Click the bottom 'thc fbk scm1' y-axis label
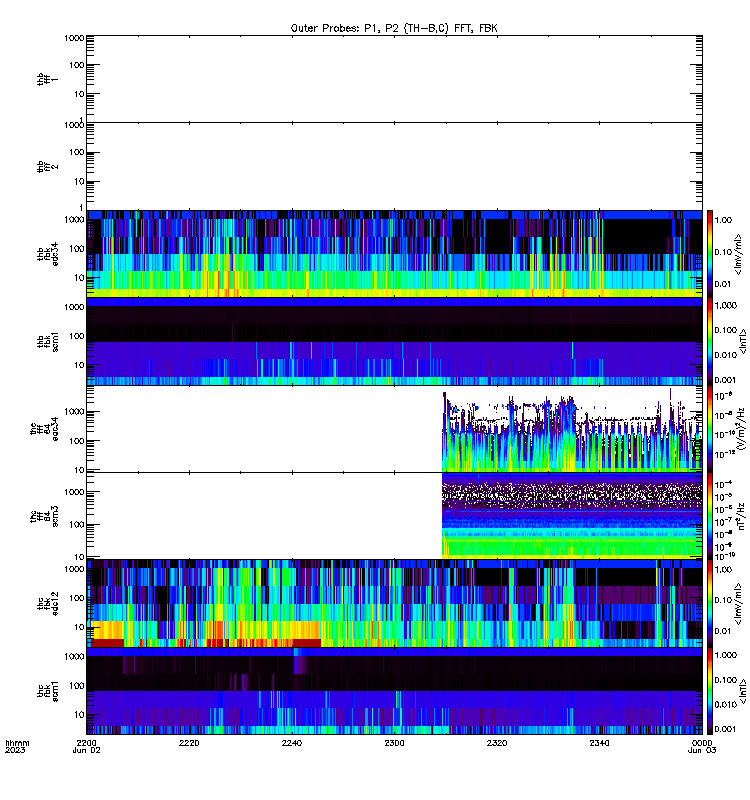The image size is (750, 800). pos(47,691)
